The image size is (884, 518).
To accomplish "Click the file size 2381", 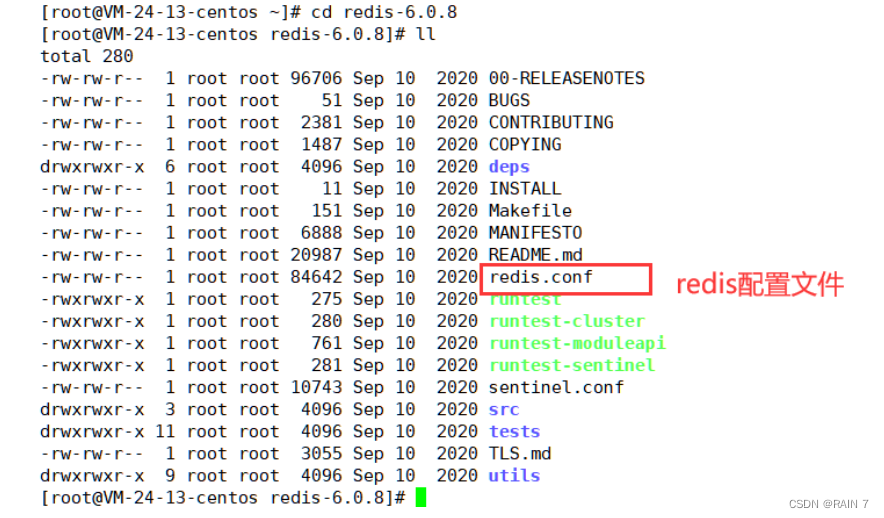I will coord(321,122).
